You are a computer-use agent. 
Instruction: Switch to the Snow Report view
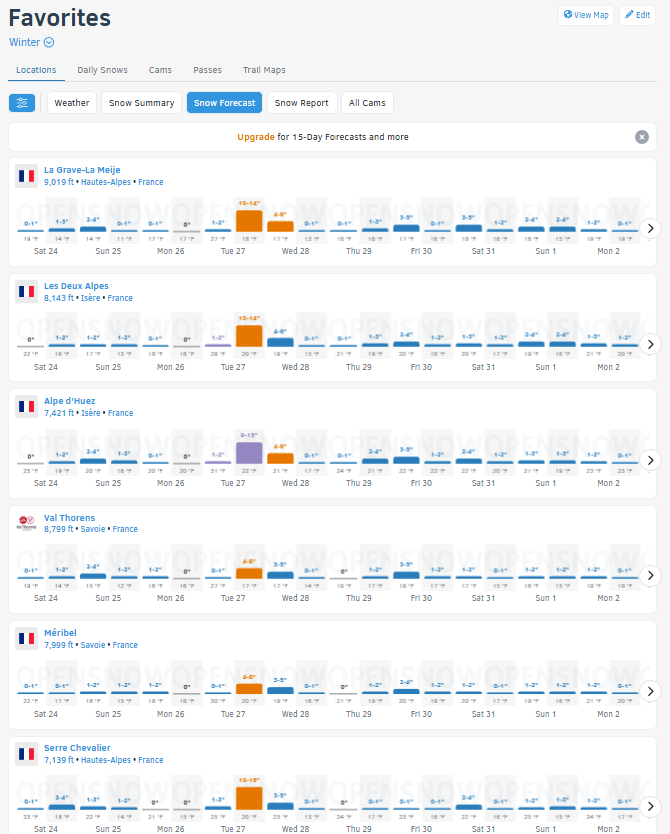click(301, 103)
